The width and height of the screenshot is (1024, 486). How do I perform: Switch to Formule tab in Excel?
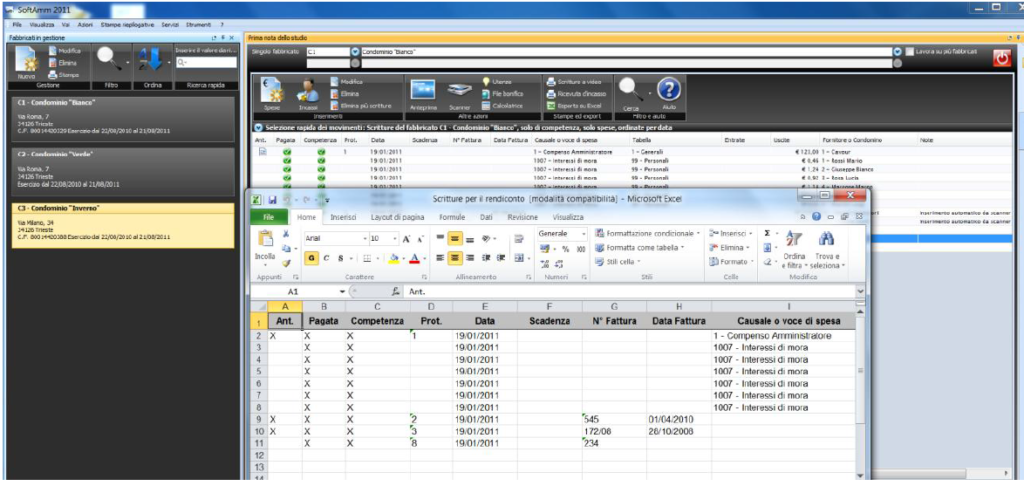tap(452, 217)
